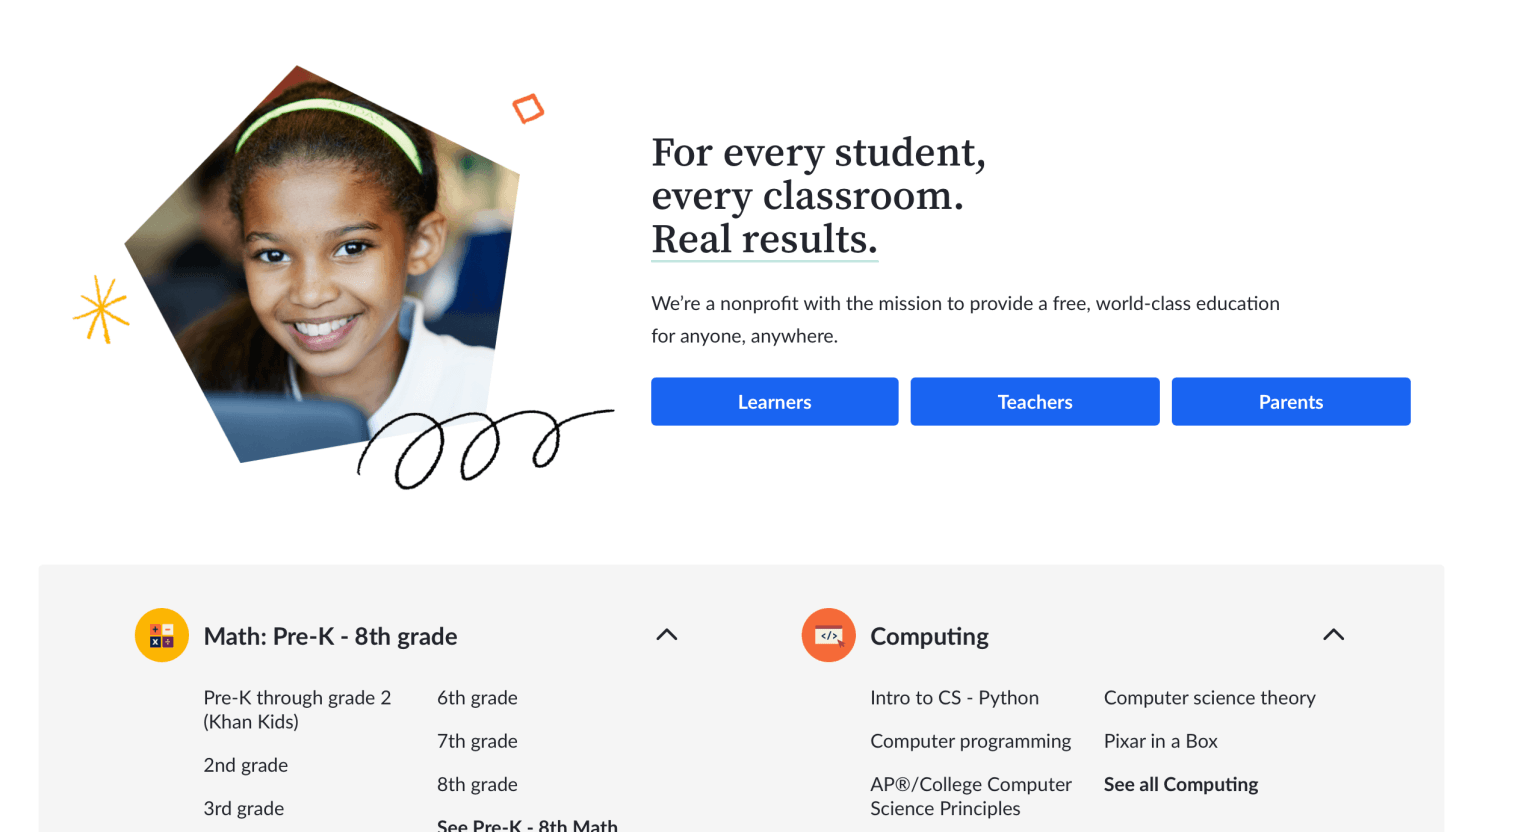This screenshot has height=832, width=1536.
Task: Click the Learners button
Action: click(774, 402)
